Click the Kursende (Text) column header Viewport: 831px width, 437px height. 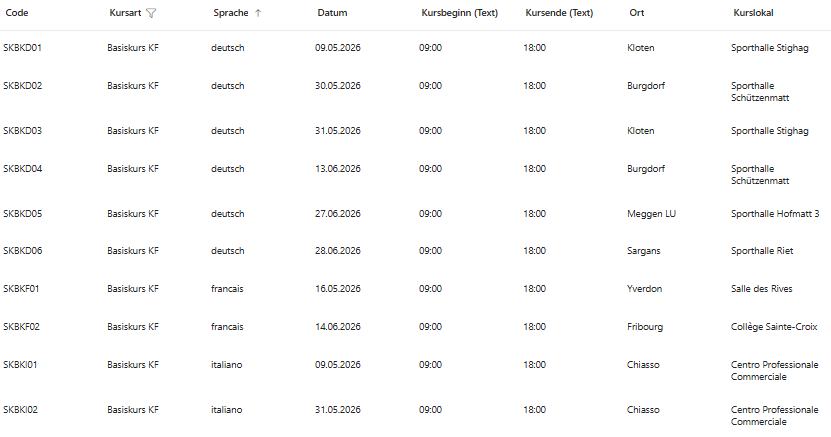pyautogui.click(x=559, y=13)
